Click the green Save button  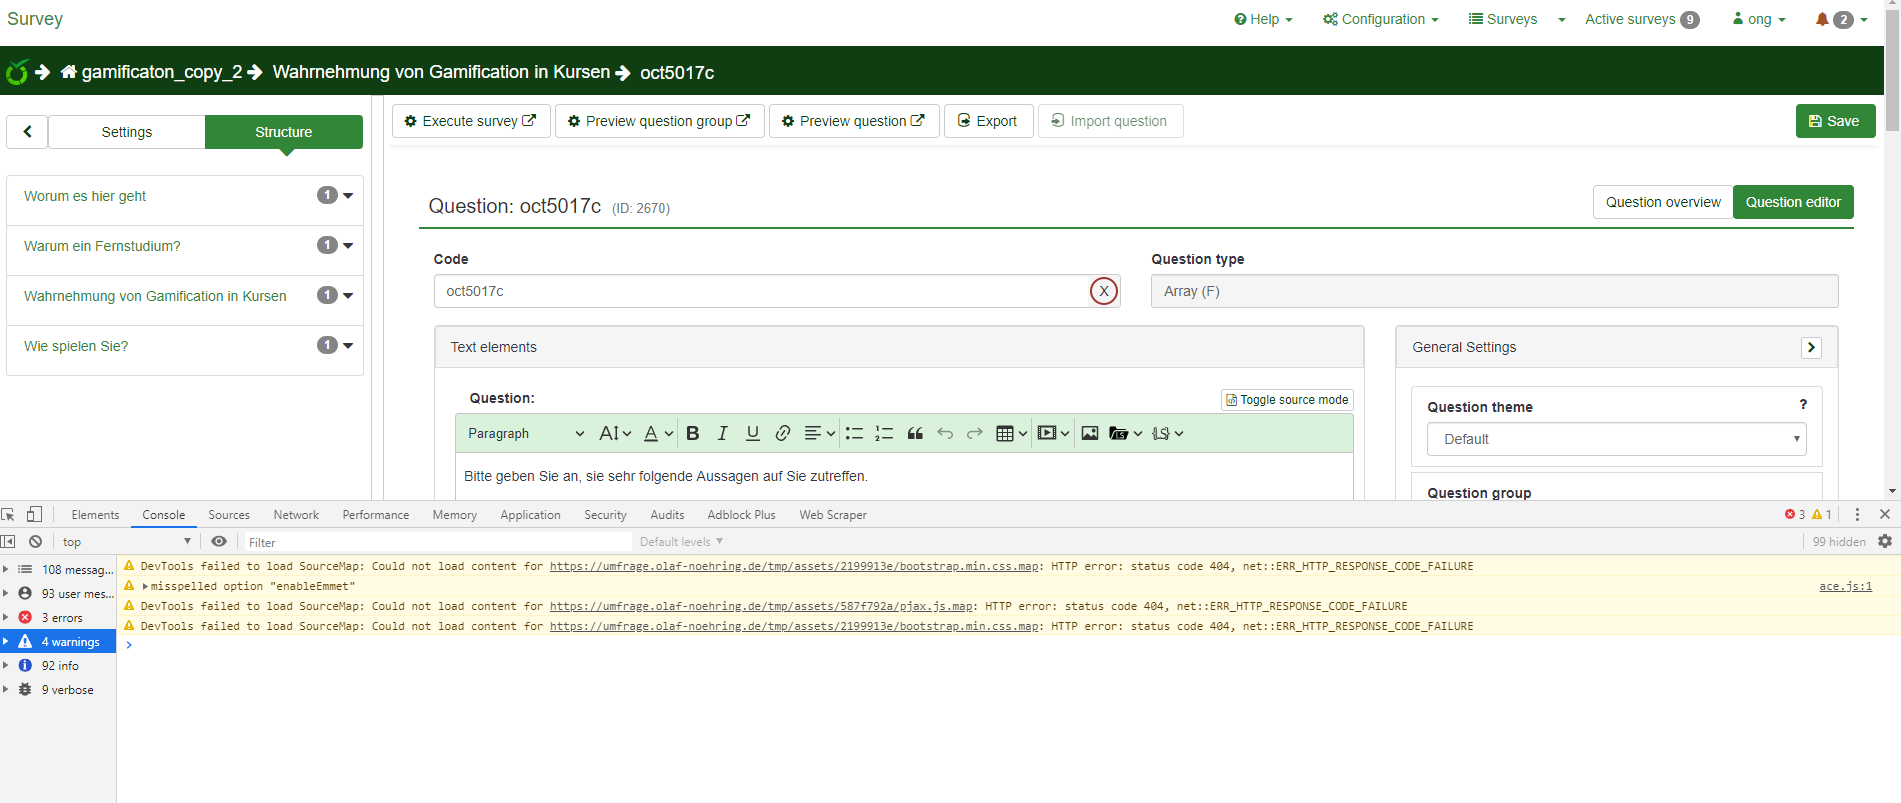(x=1835, y=121)
